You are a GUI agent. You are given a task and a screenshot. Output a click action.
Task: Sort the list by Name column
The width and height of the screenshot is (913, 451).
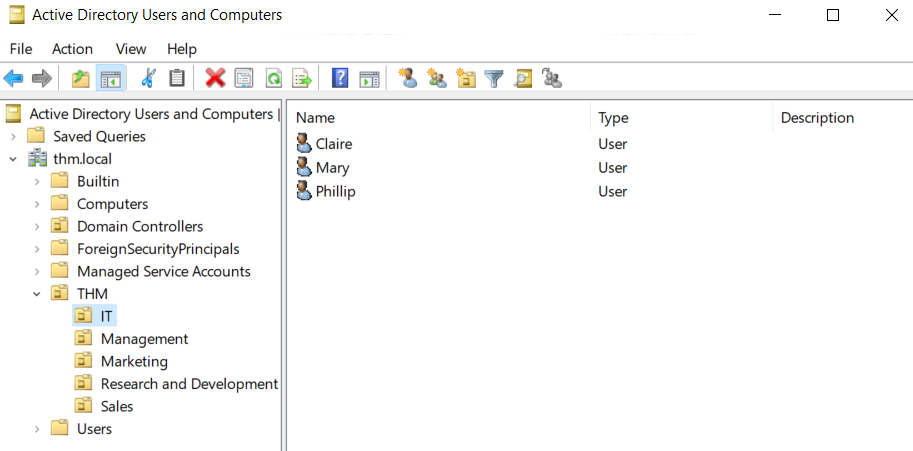[315, 118]
